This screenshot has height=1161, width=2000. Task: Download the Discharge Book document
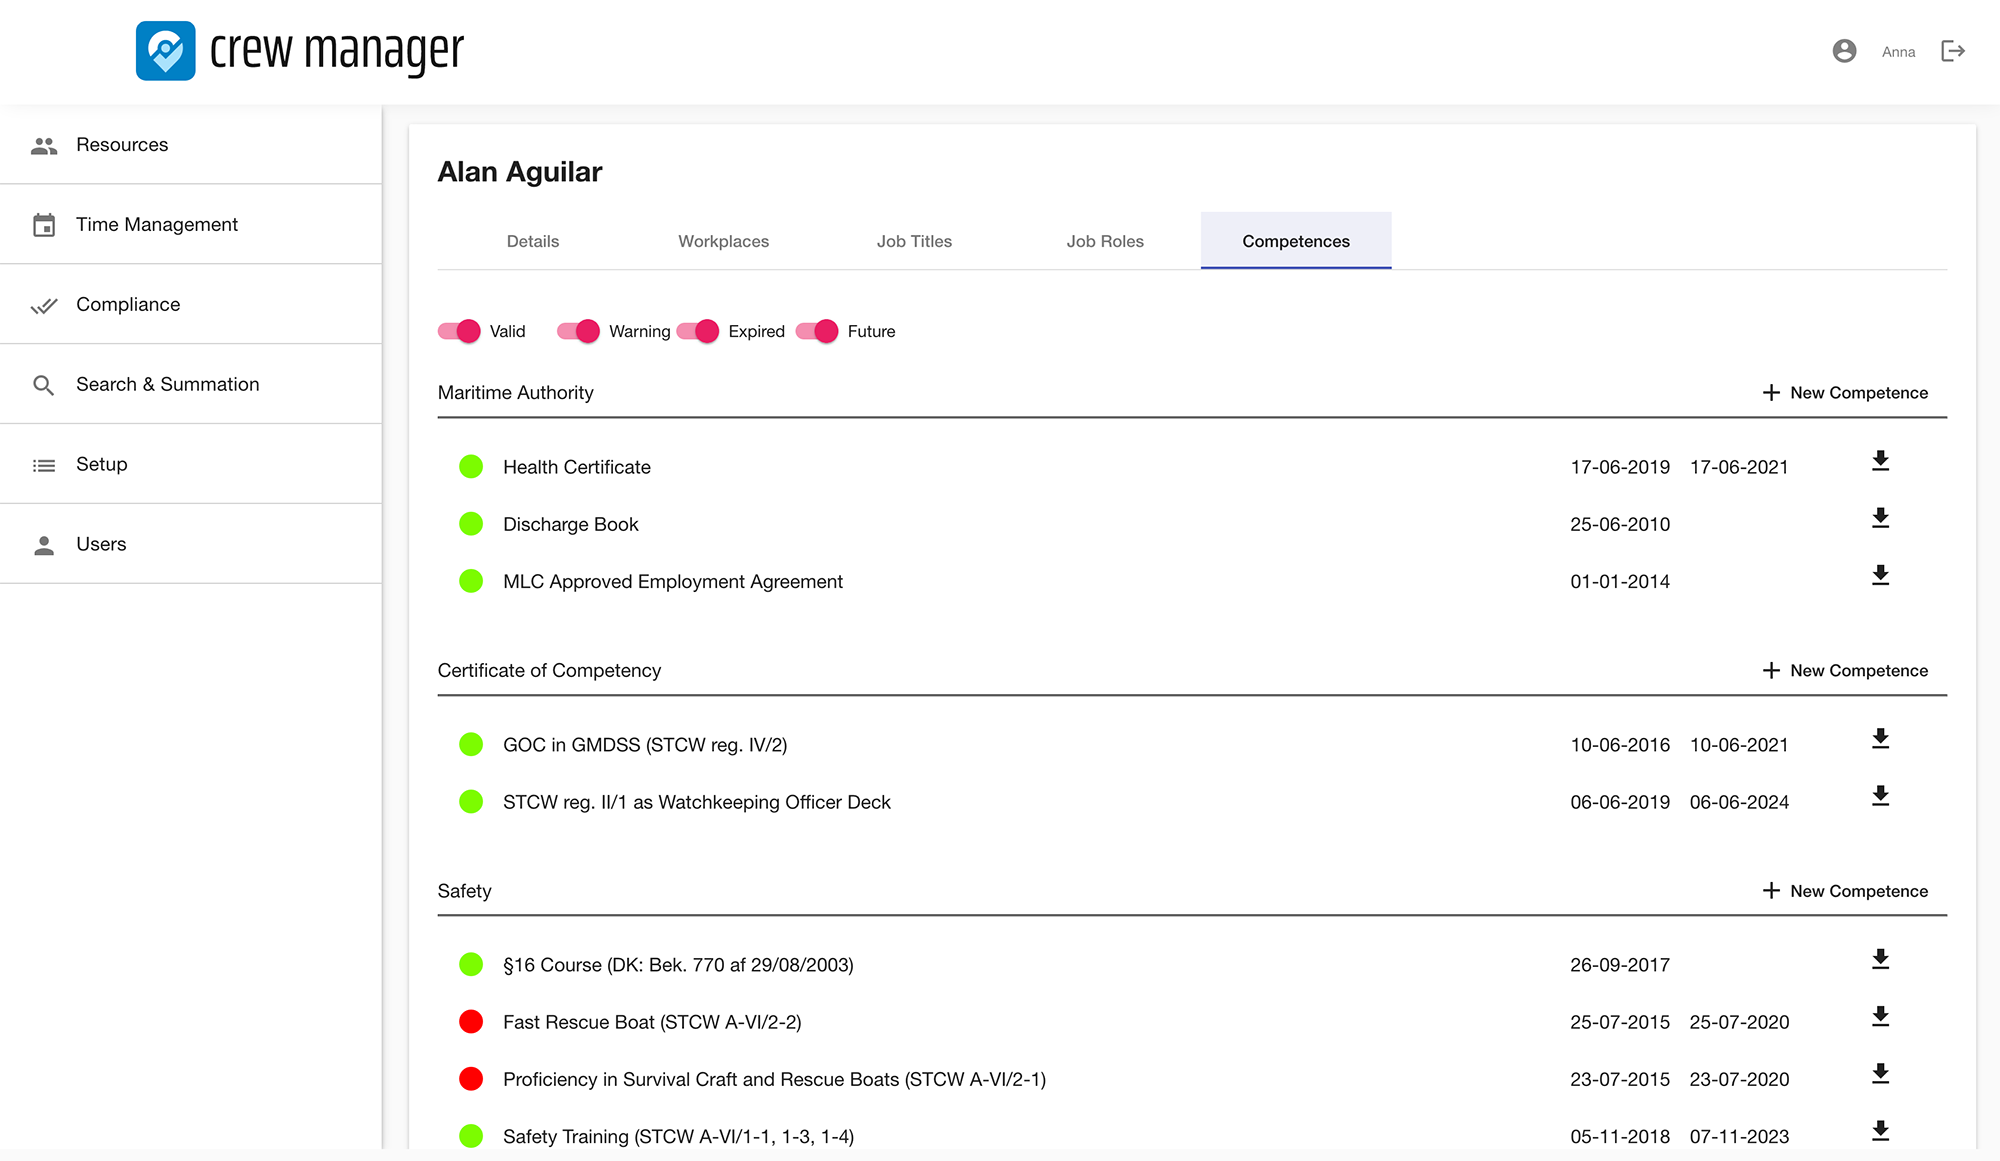[x=1880, y=518]
